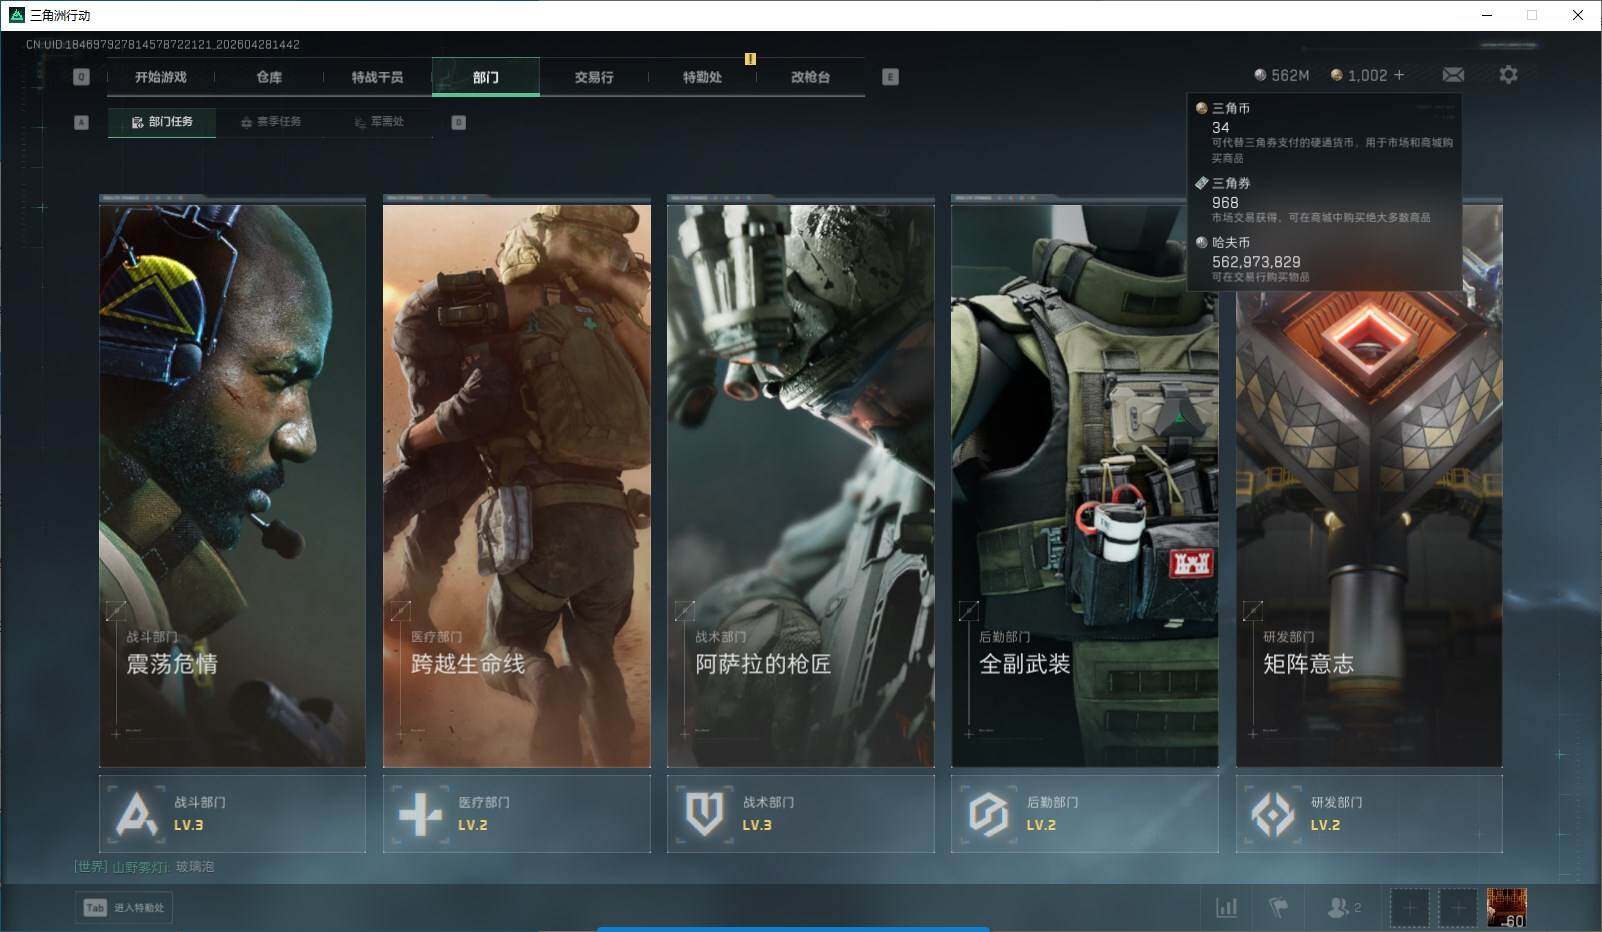1602x932 pixels.
Task: Open settings via the gear icon
Action: coord(1508,75)
